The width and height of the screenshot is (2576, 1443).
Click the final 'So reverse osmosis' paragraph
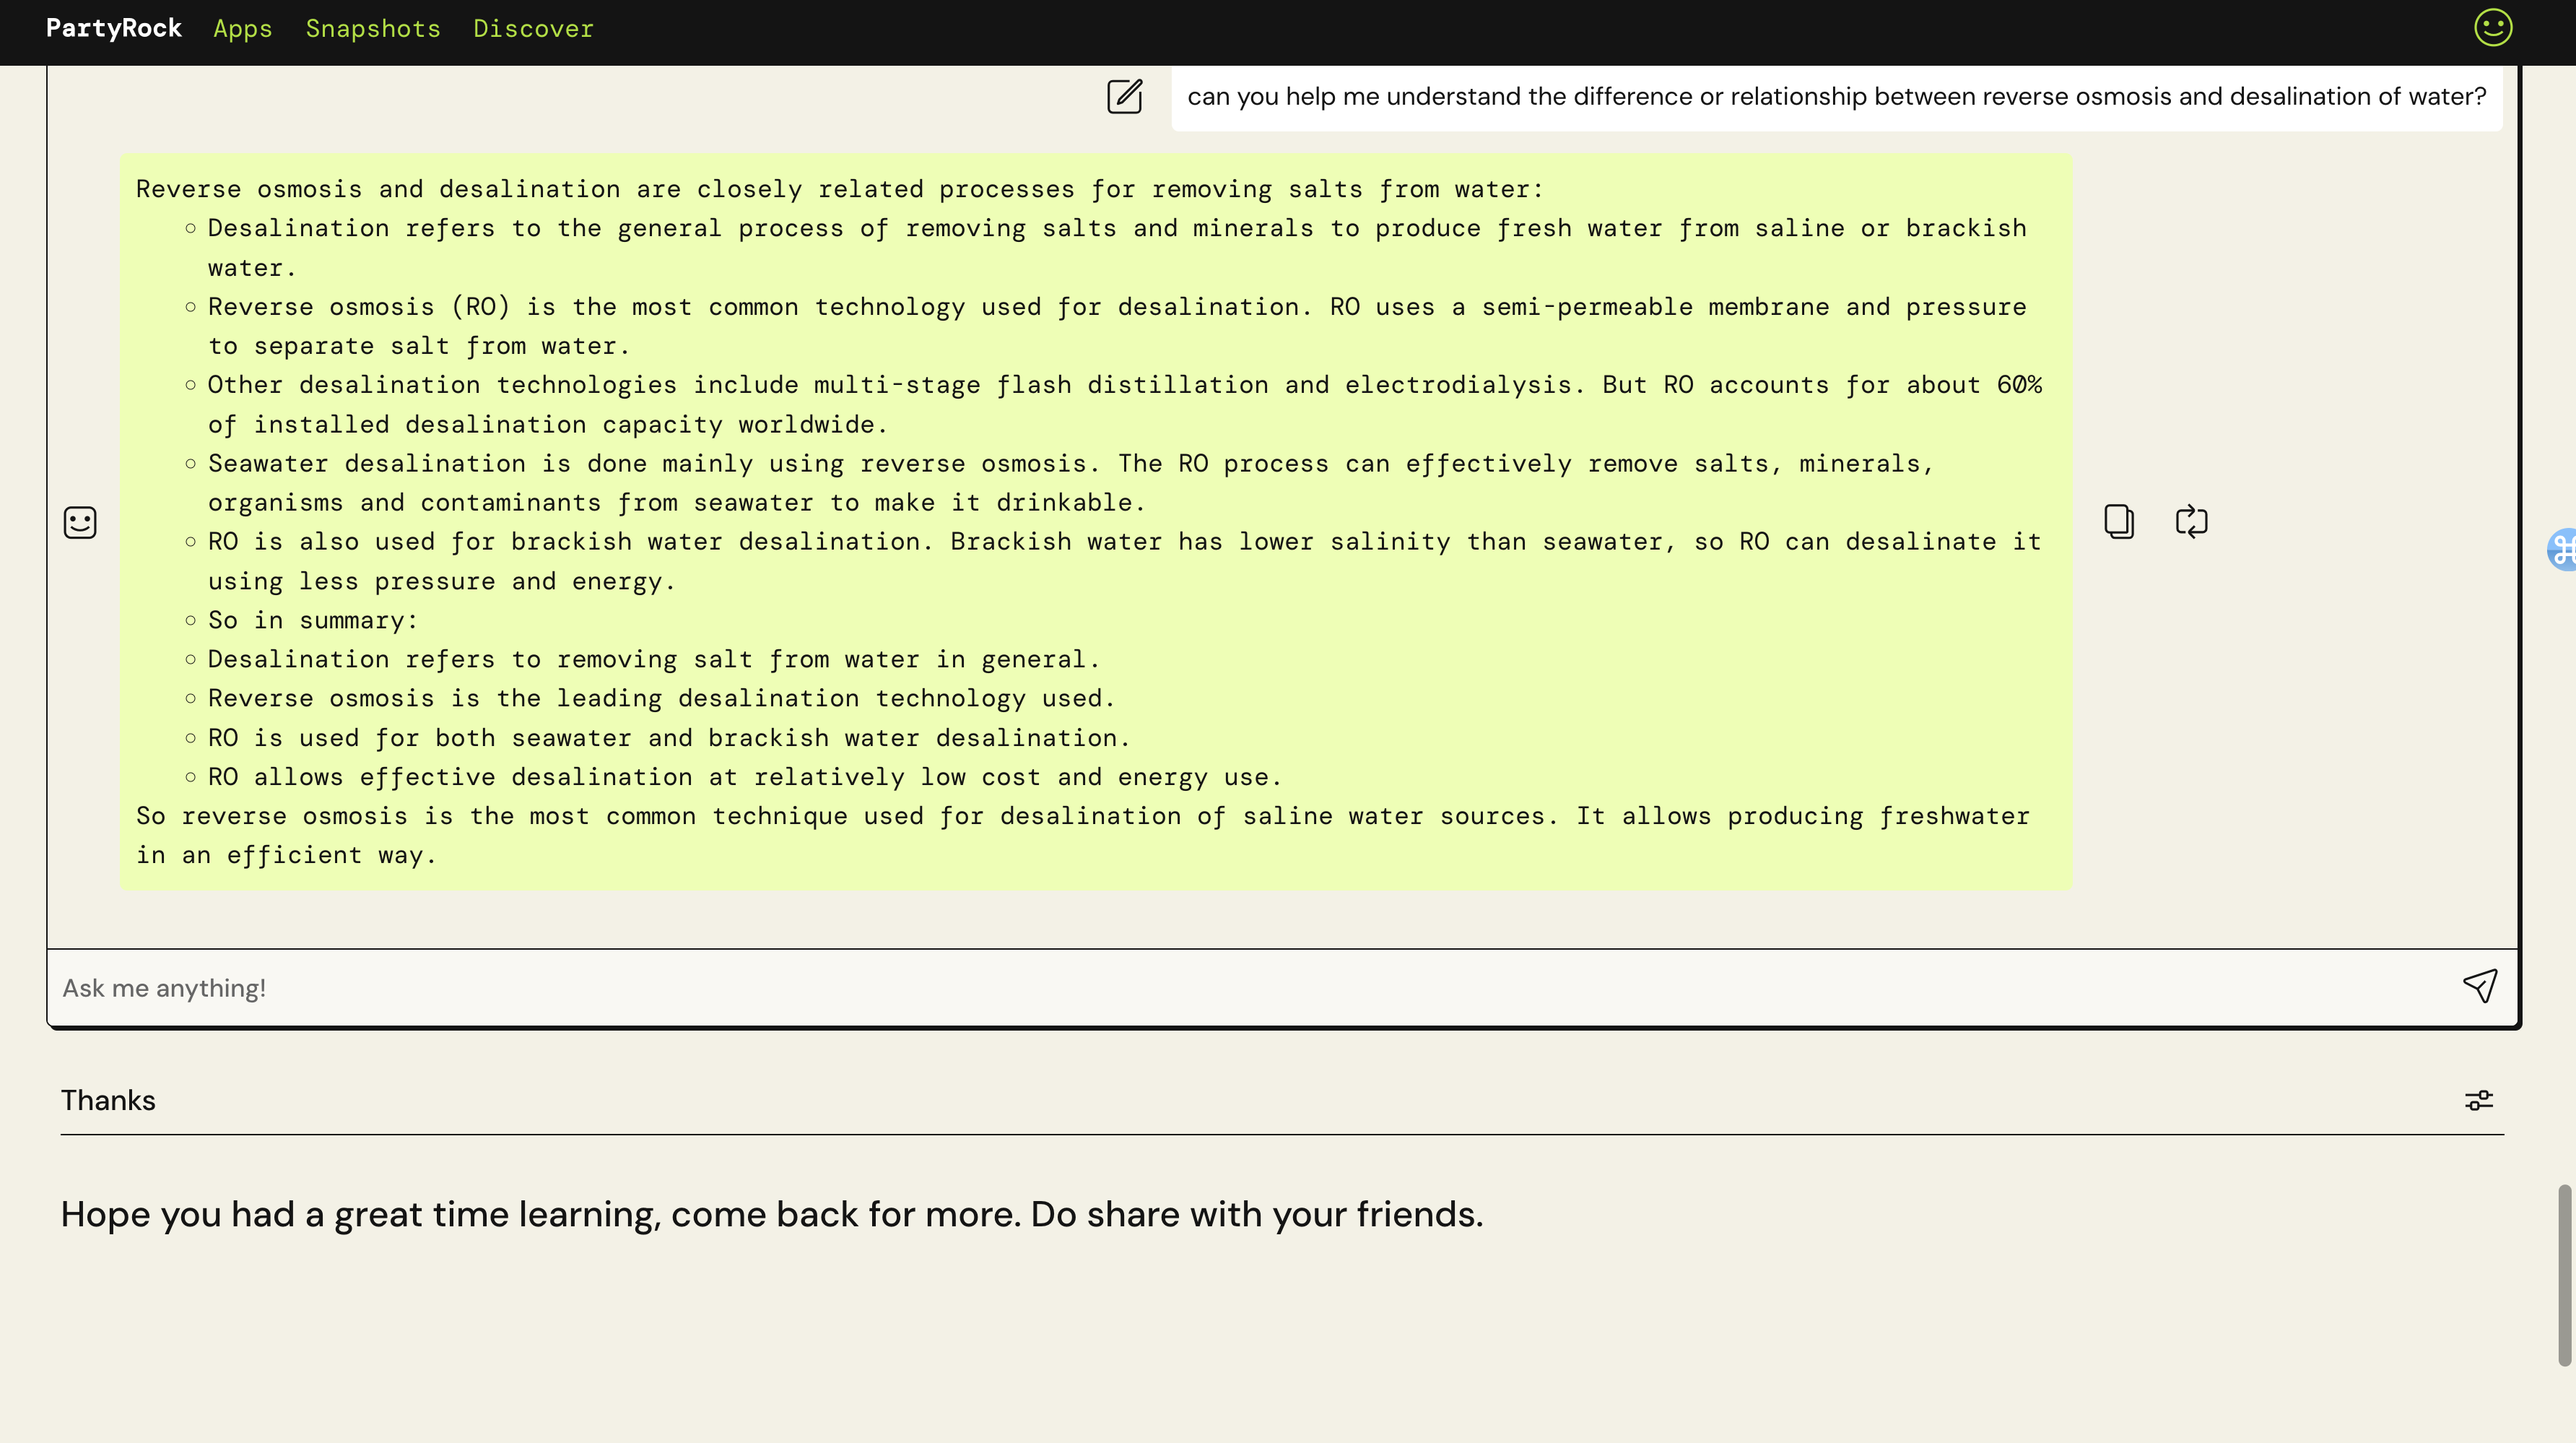pos(1082,835)
